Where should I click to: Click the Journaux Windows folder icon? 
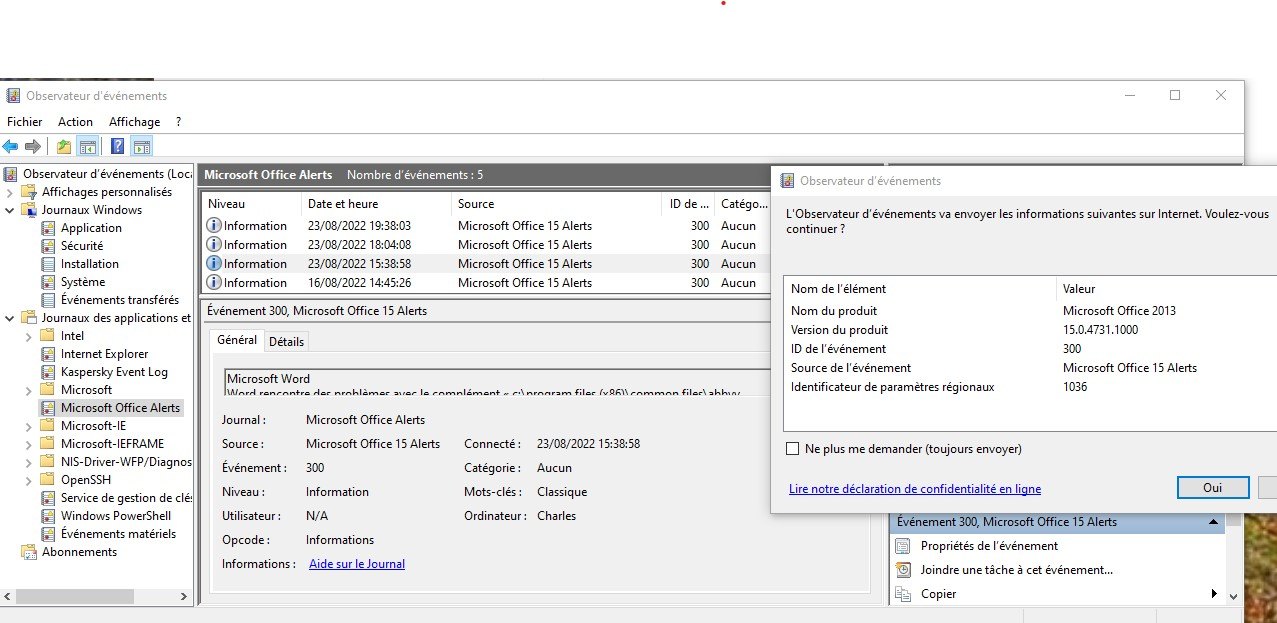pyautogui.click(x=29, y=210)
